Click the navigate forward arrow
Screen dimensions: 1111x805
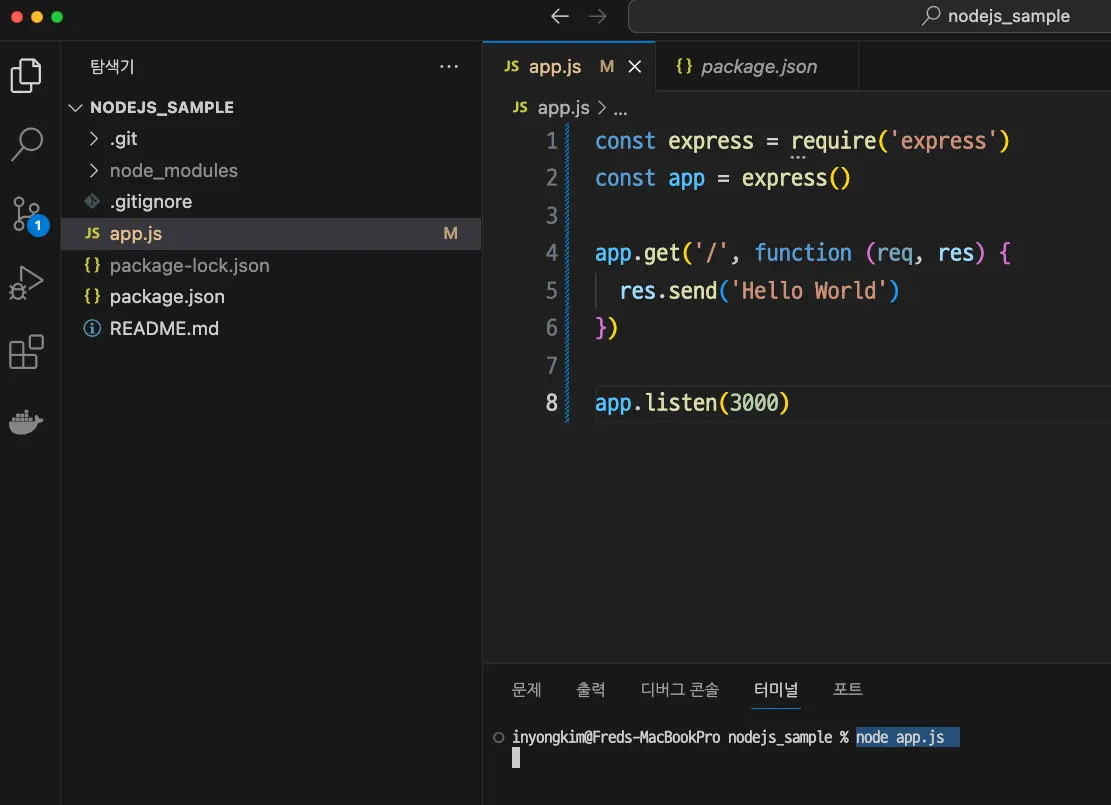[x=598, y=16]
